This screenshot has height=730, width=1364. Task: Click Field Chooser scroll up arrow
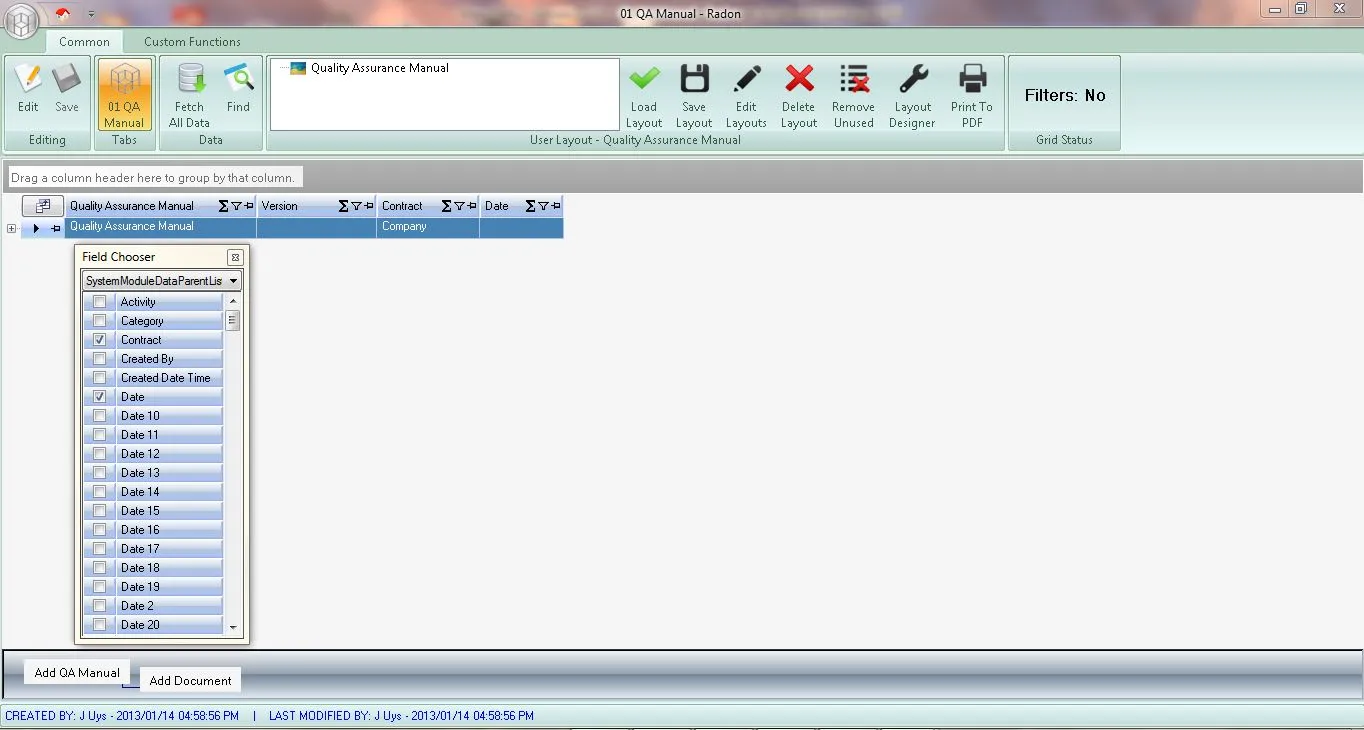click(x=233, y=301)
